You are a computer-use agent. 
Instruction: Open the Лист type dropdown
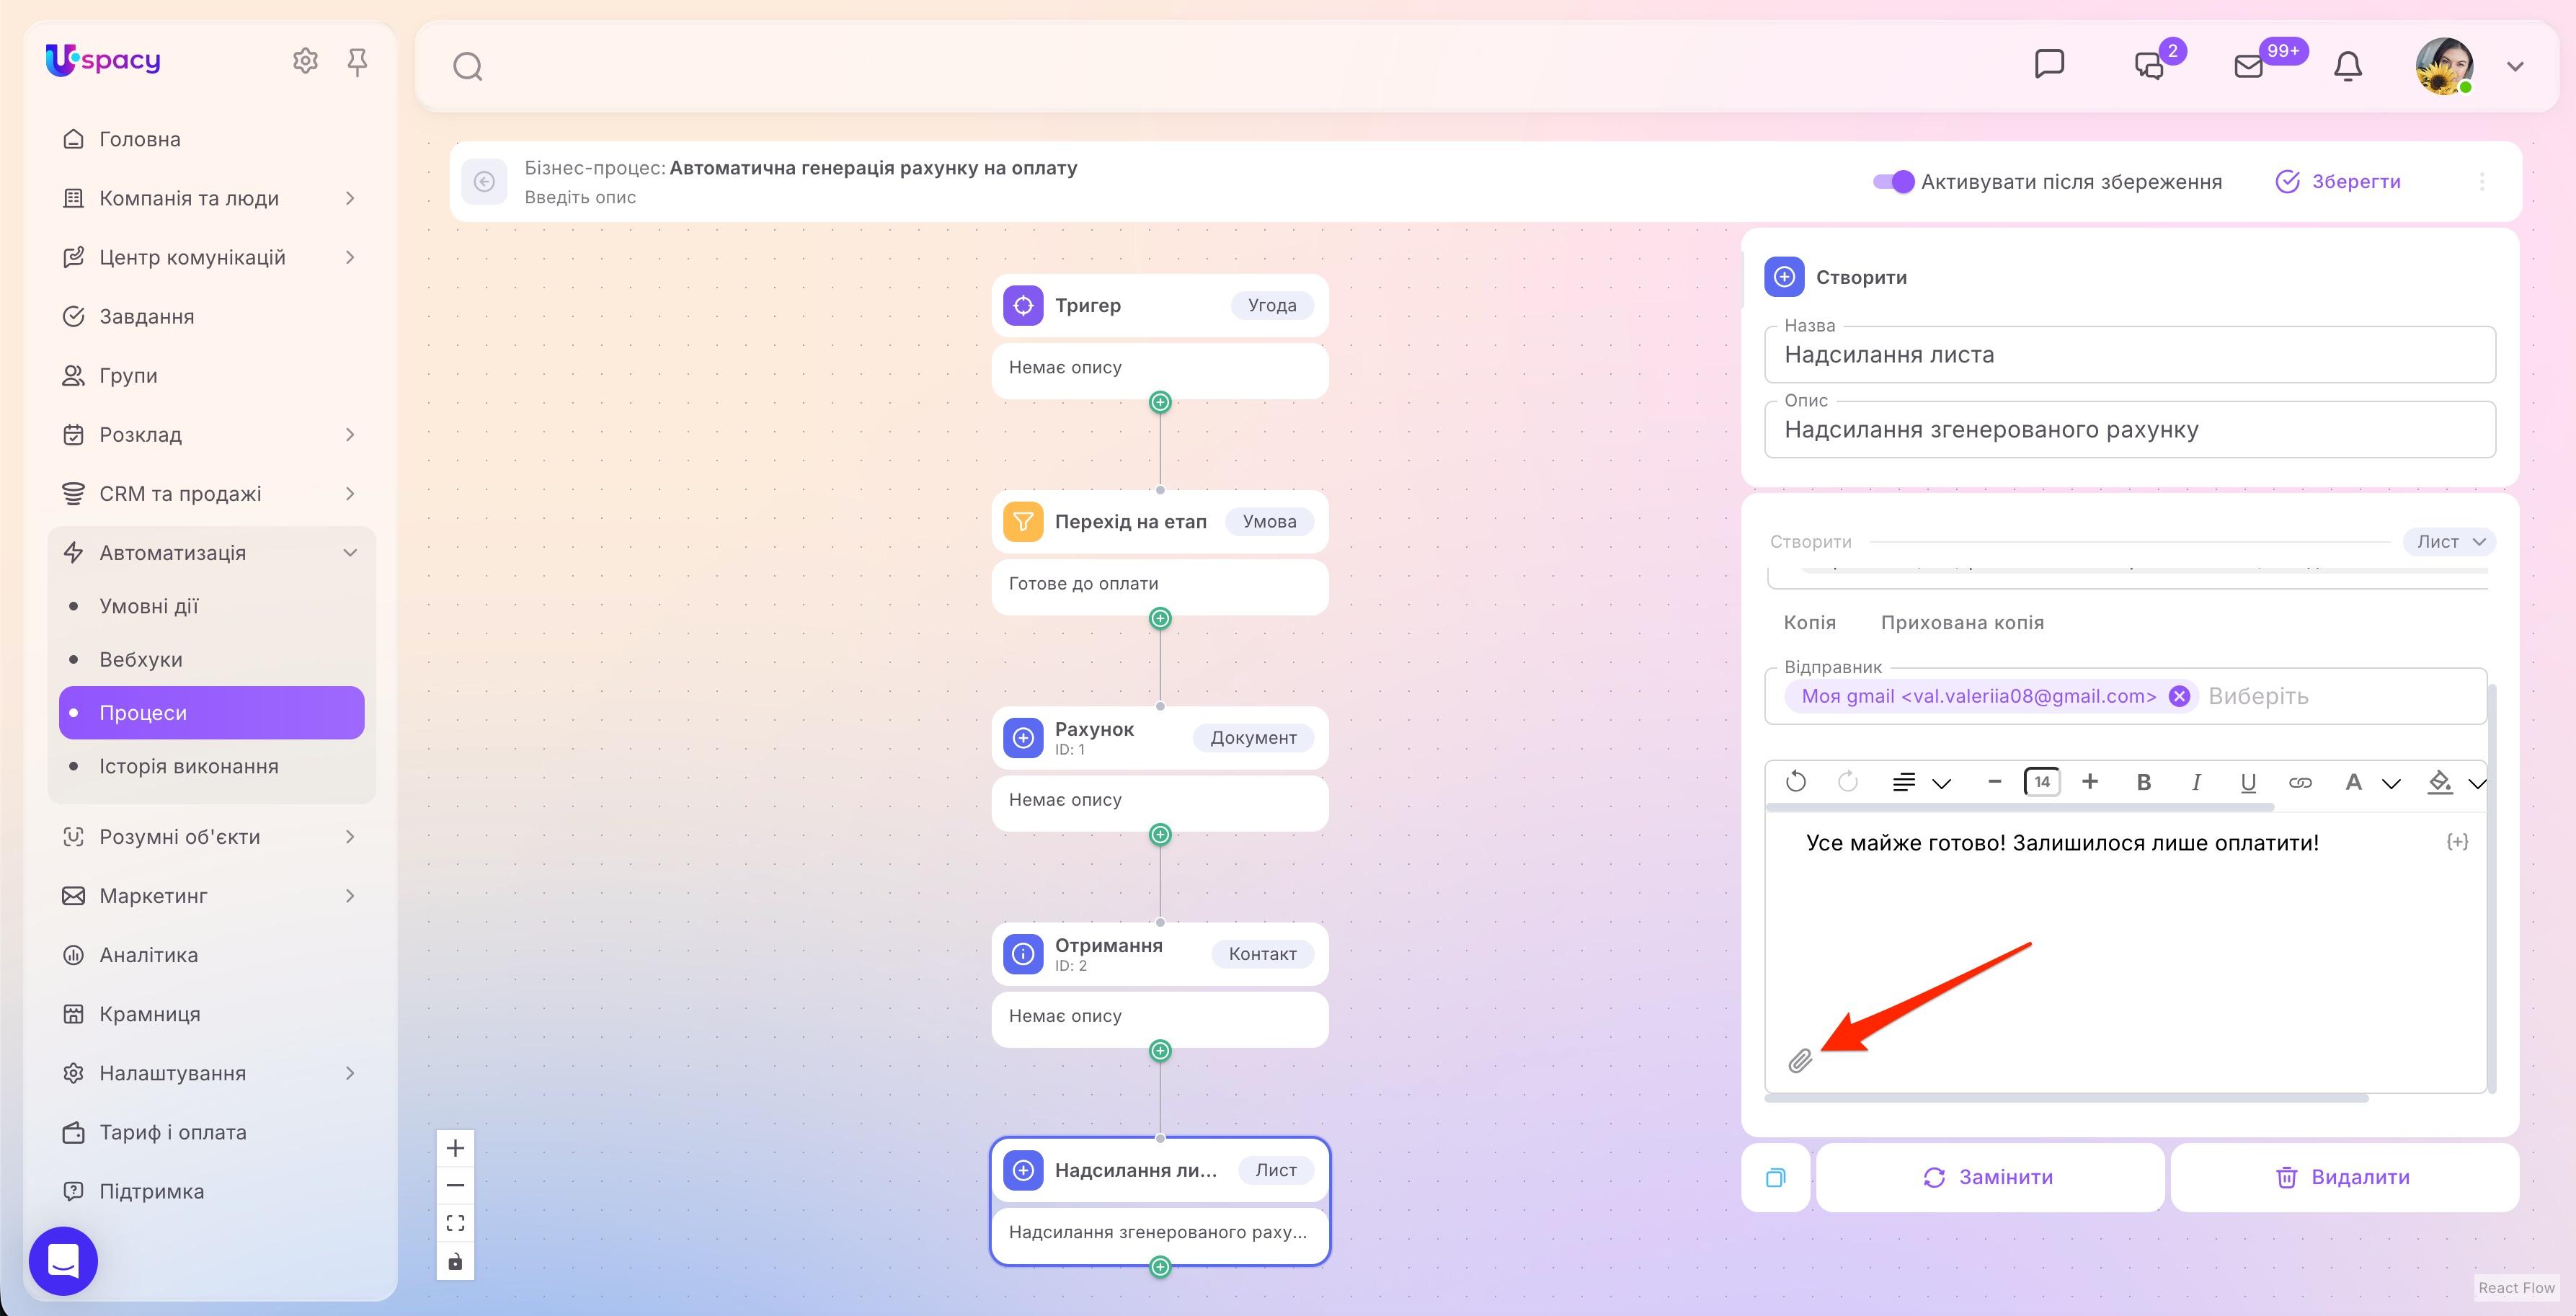pos(2449,542)
